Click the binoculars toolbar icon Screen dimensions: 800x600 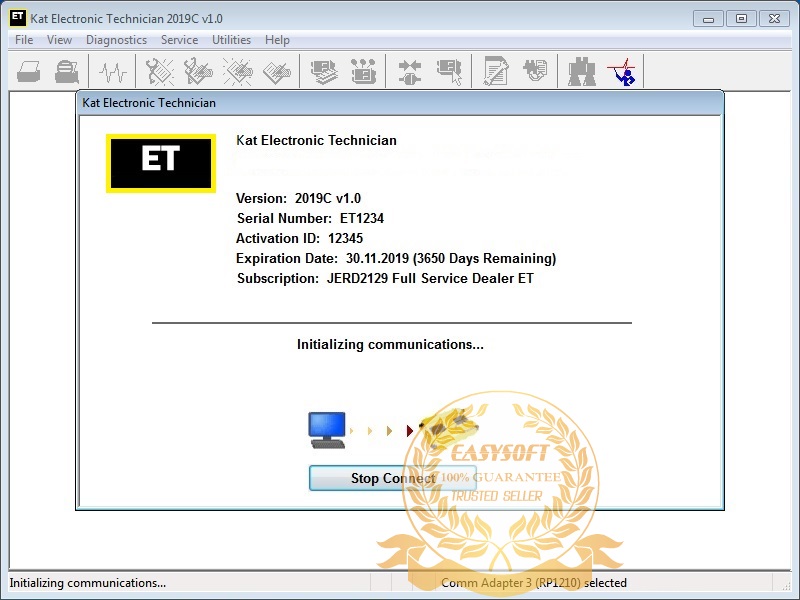[582, 71]
